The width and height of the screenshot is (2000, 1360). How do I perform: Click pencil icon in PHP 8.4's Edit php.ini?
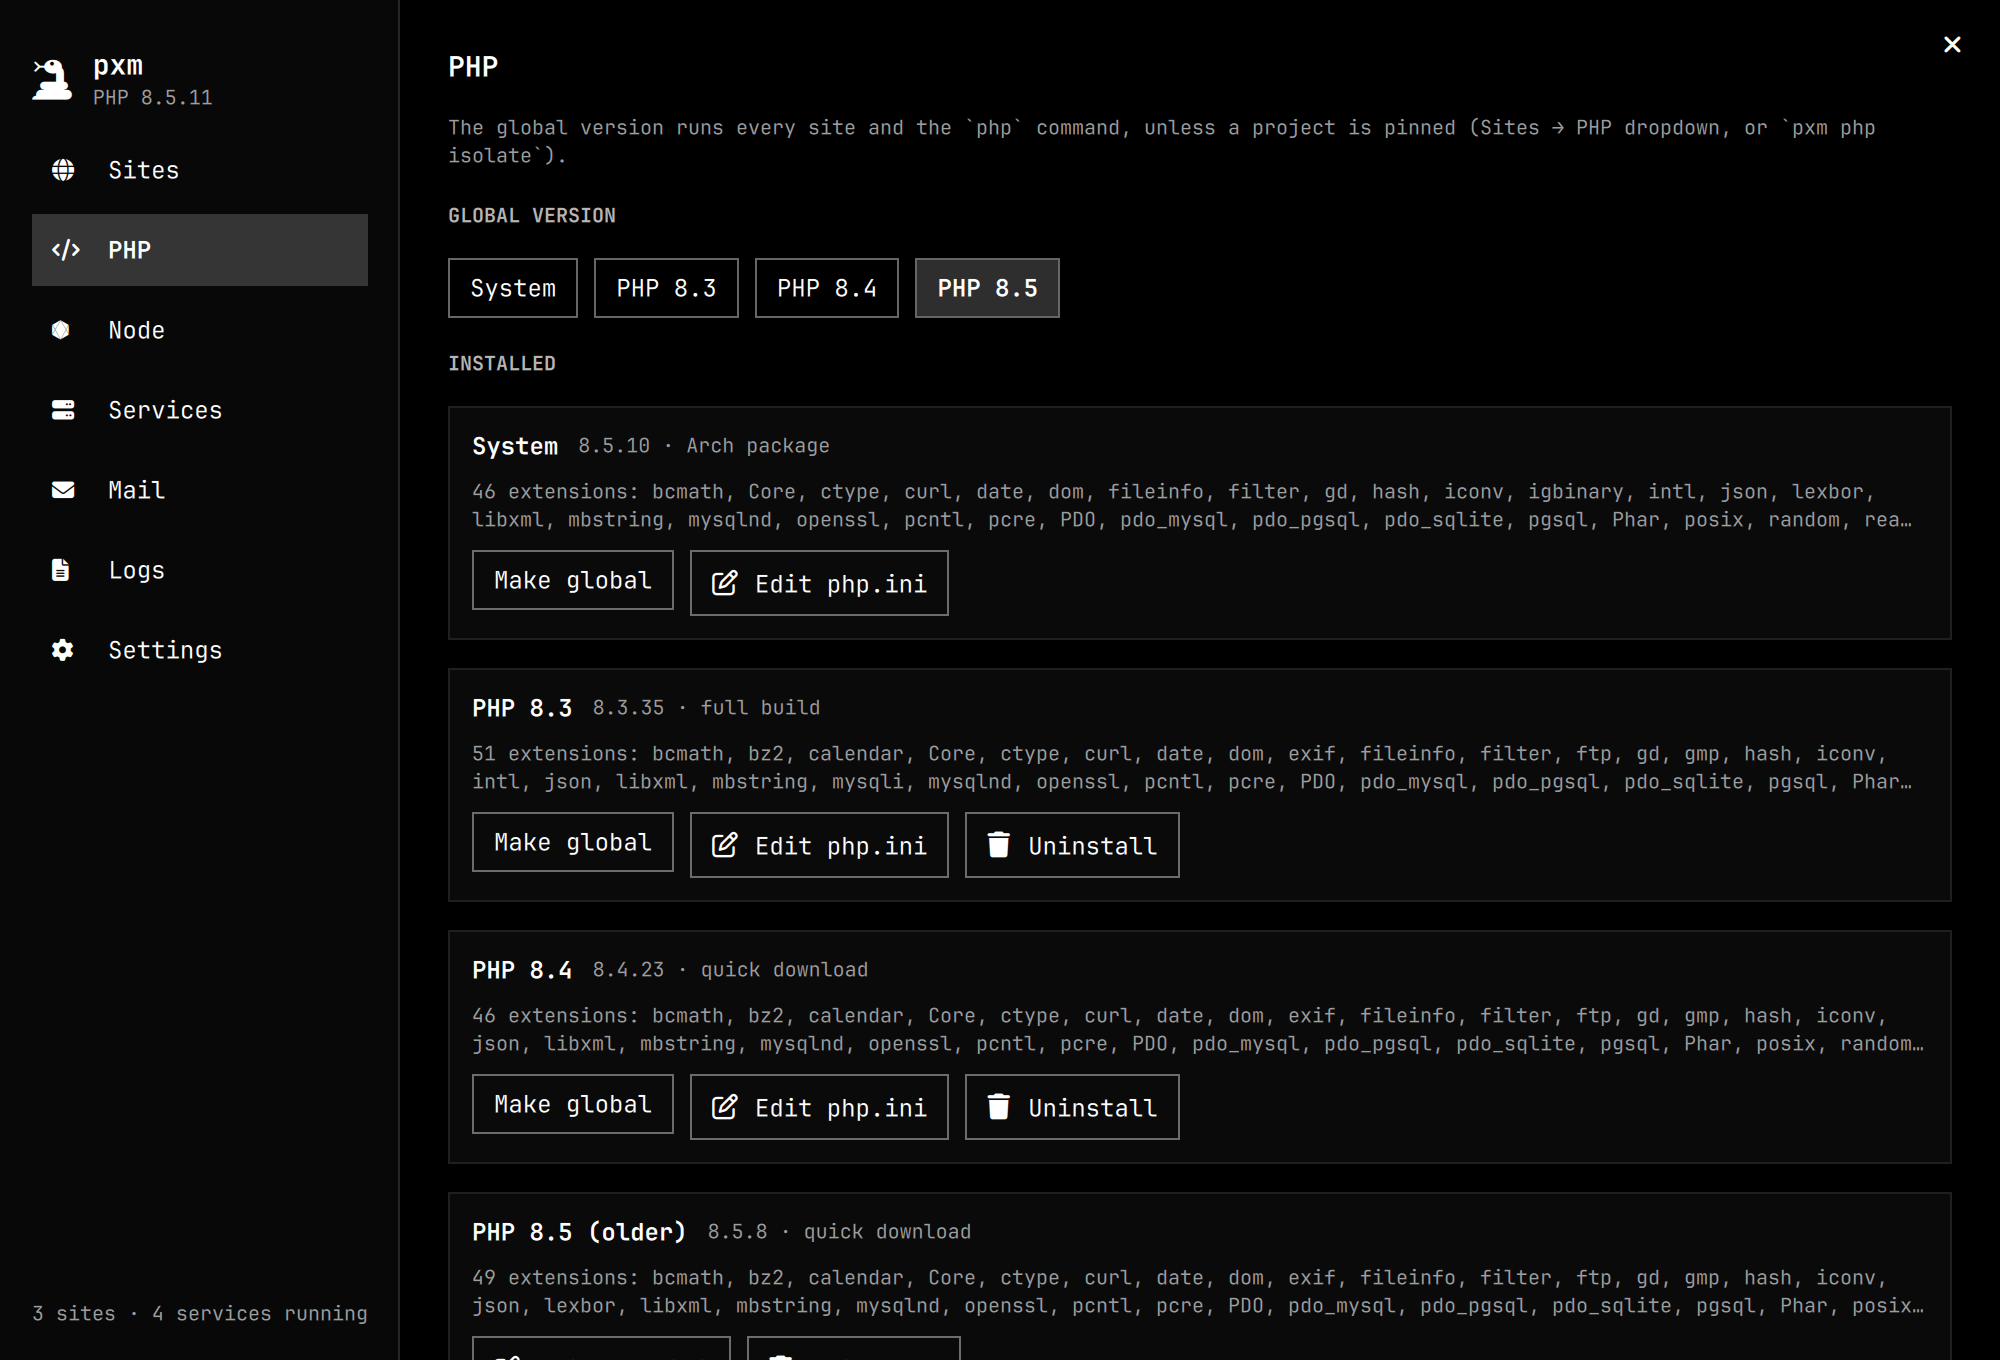pos(725,1107)
